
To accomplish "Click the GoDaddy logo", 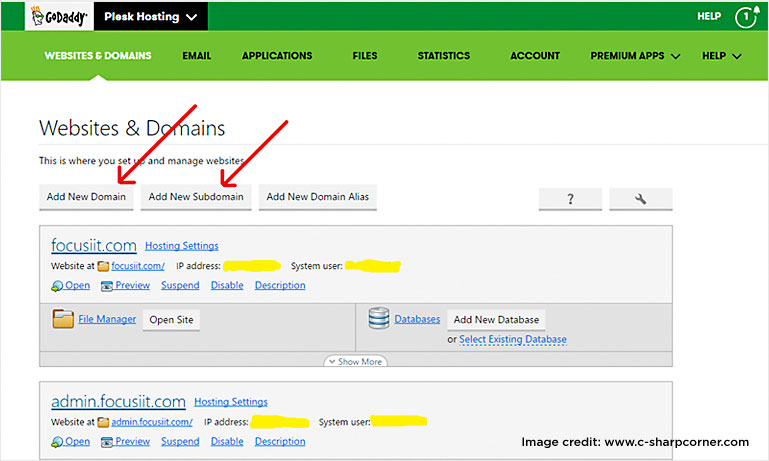I will point(59,17).
